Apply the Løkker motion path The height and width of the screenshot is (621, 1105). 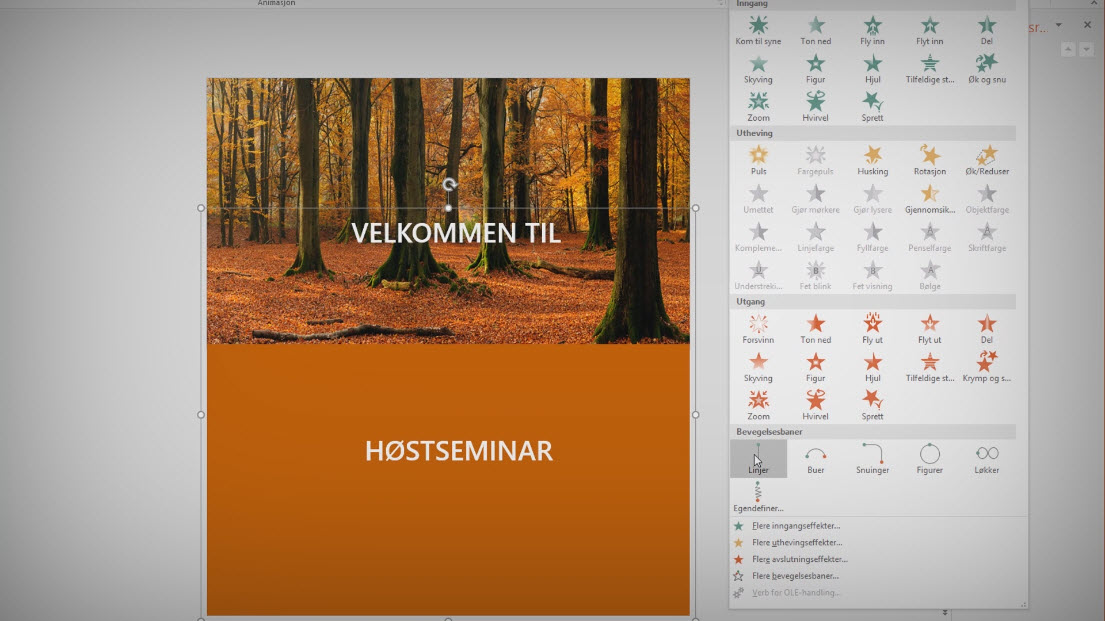coord(987,459)
